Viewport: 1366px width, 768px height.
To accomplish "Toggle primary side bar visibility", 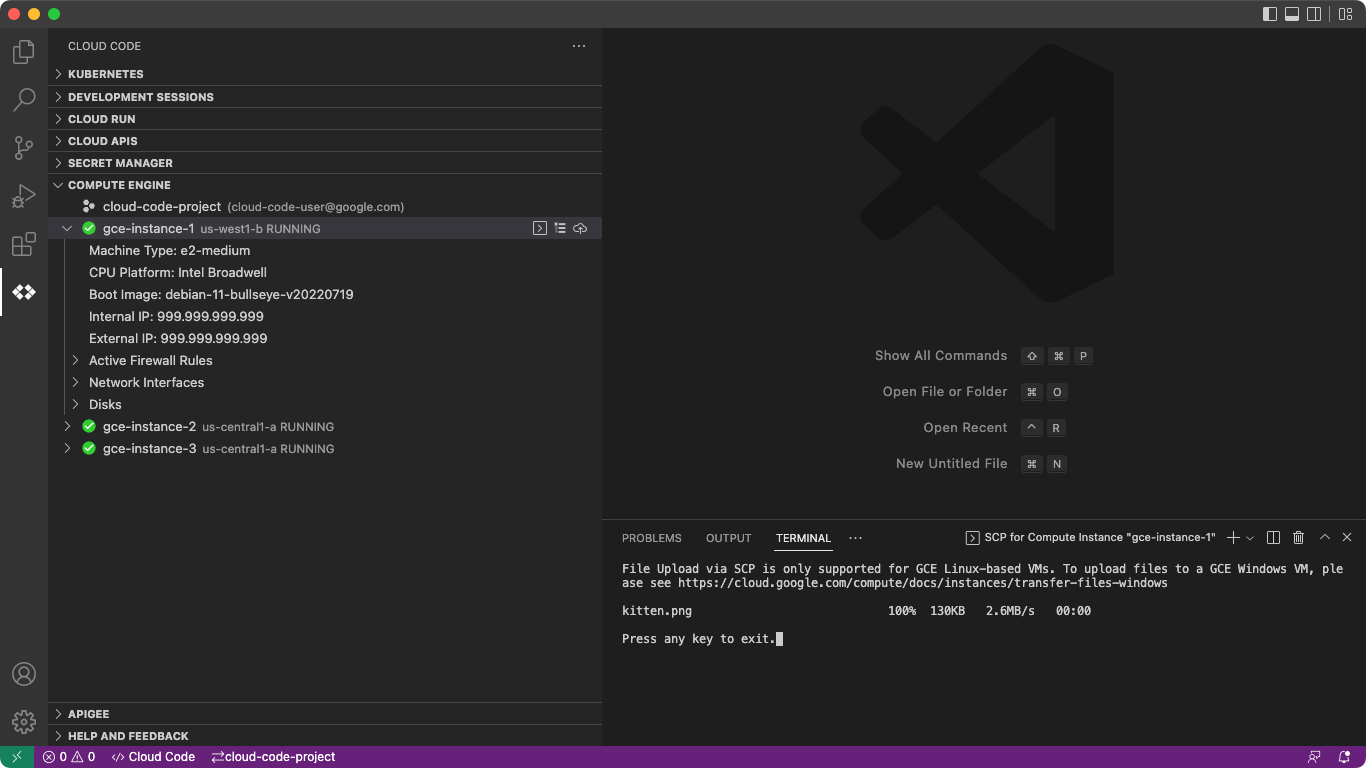I will (x=1270, y=14).
